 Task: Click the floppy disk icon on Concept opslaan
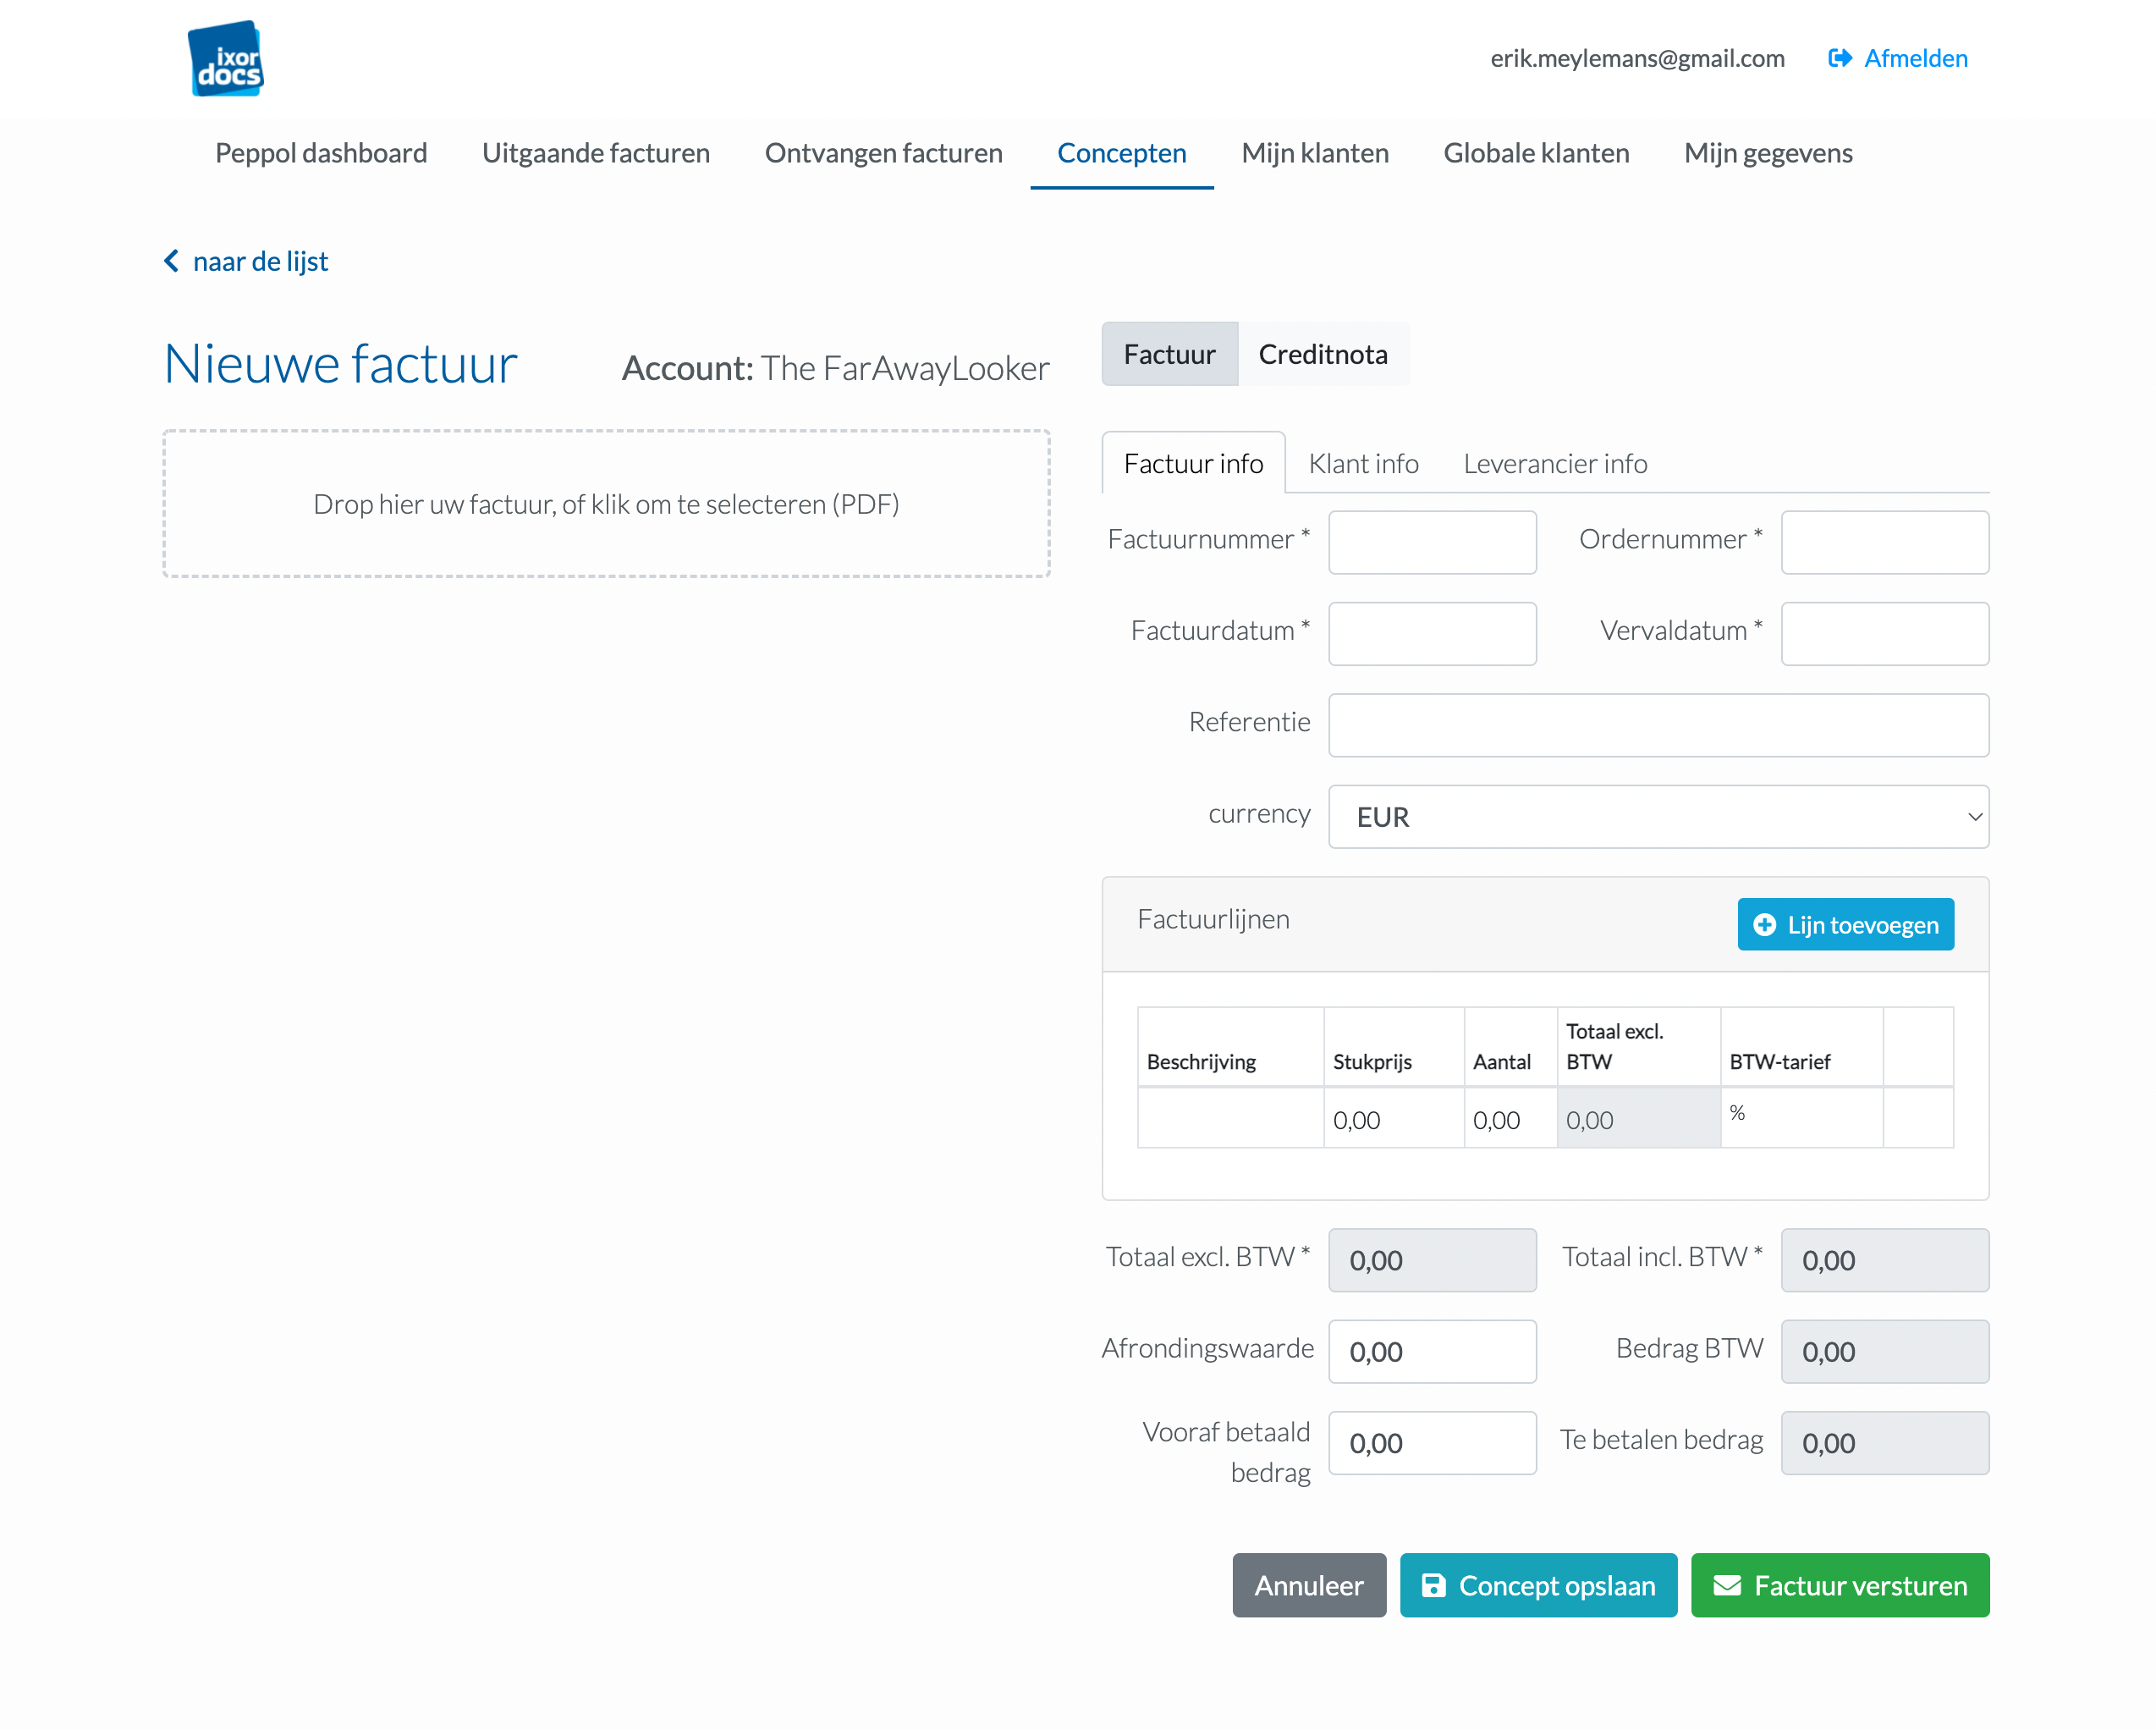[1433, 1585]
